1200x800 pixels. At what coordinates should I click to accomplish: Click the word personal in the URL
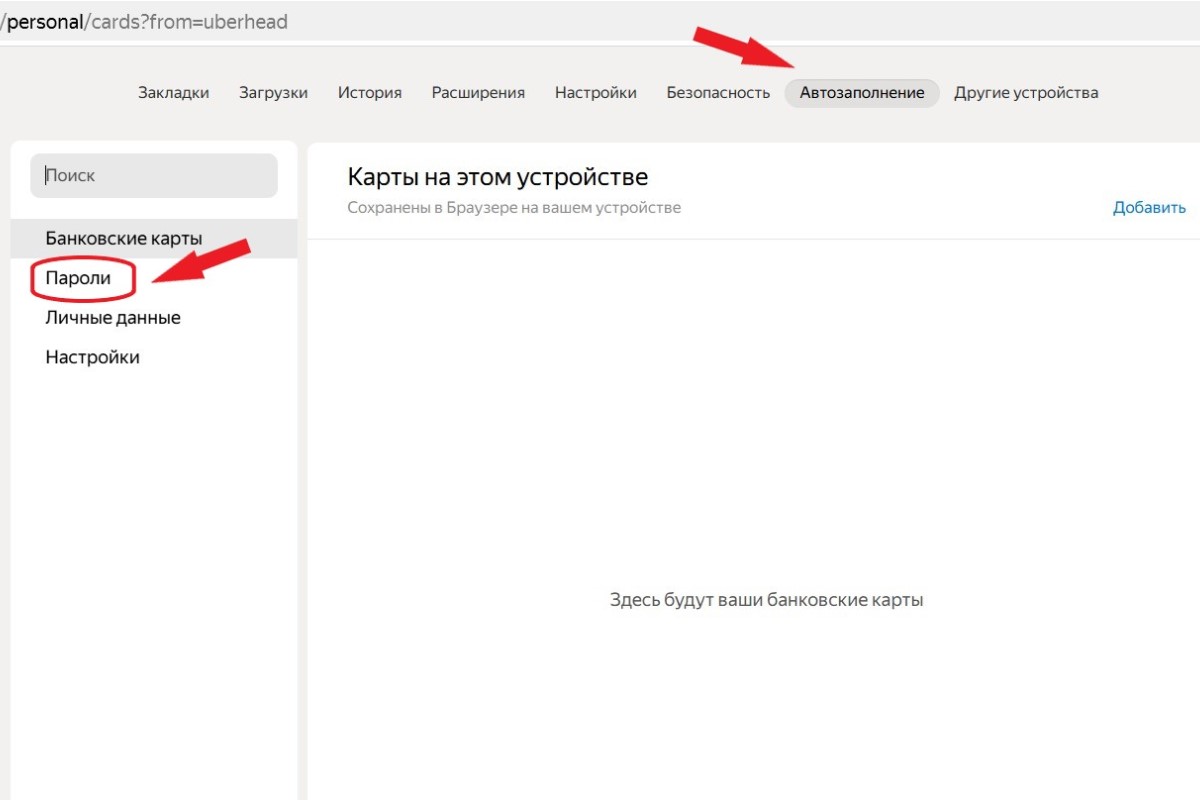45,22
